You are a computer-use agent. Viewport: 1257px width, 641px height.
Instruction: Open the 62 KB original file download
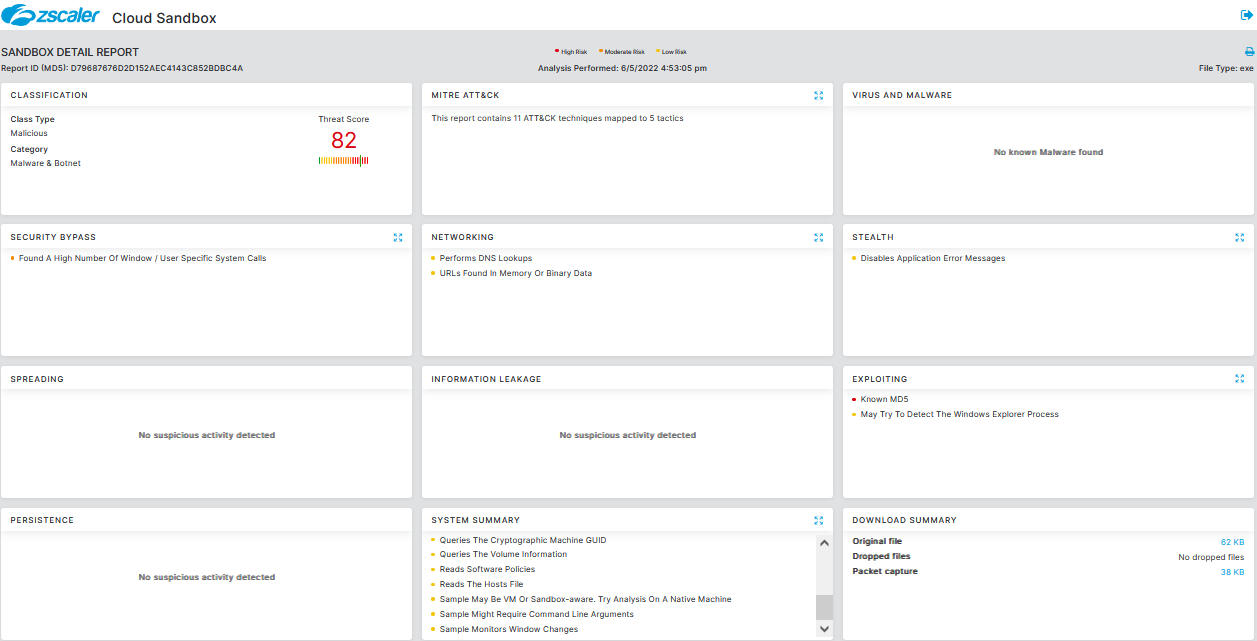tap(1232, 541)
